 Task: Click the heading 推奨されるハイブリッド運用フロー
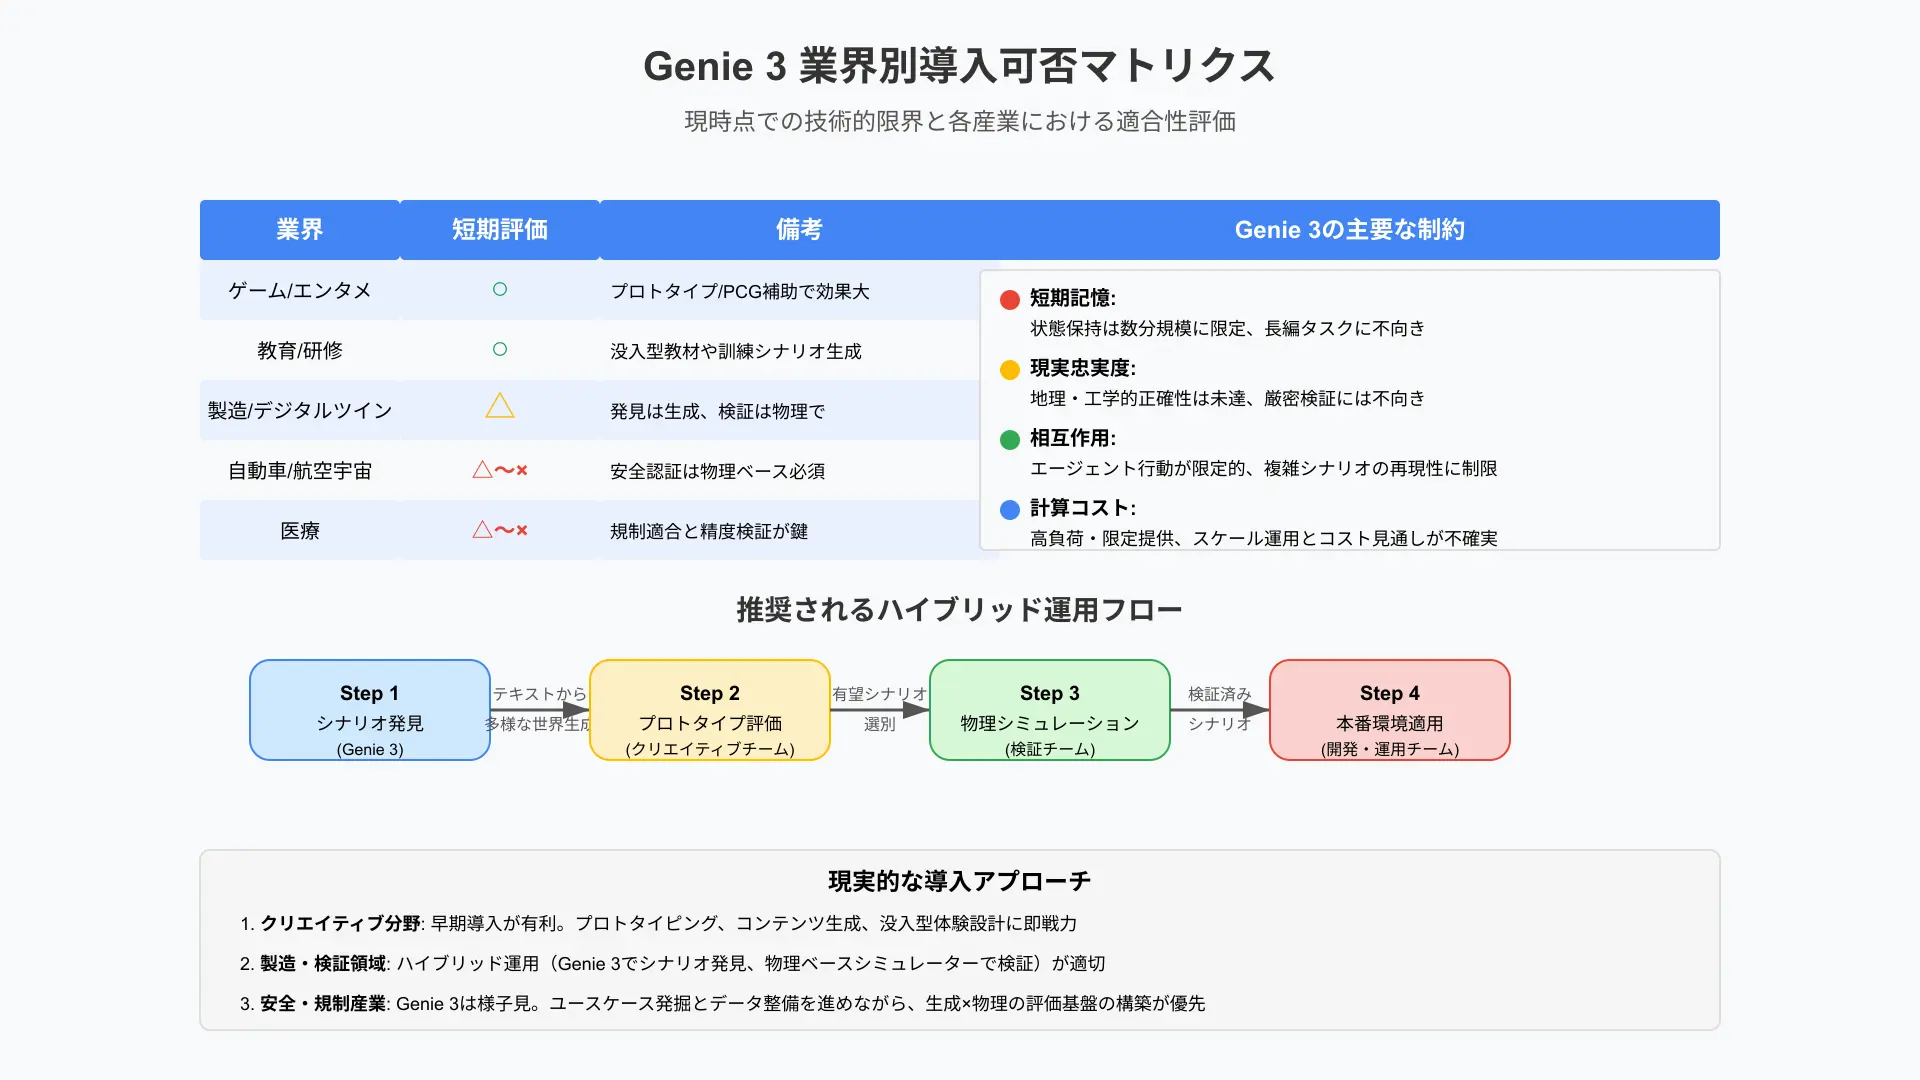[x=960, y=610]
